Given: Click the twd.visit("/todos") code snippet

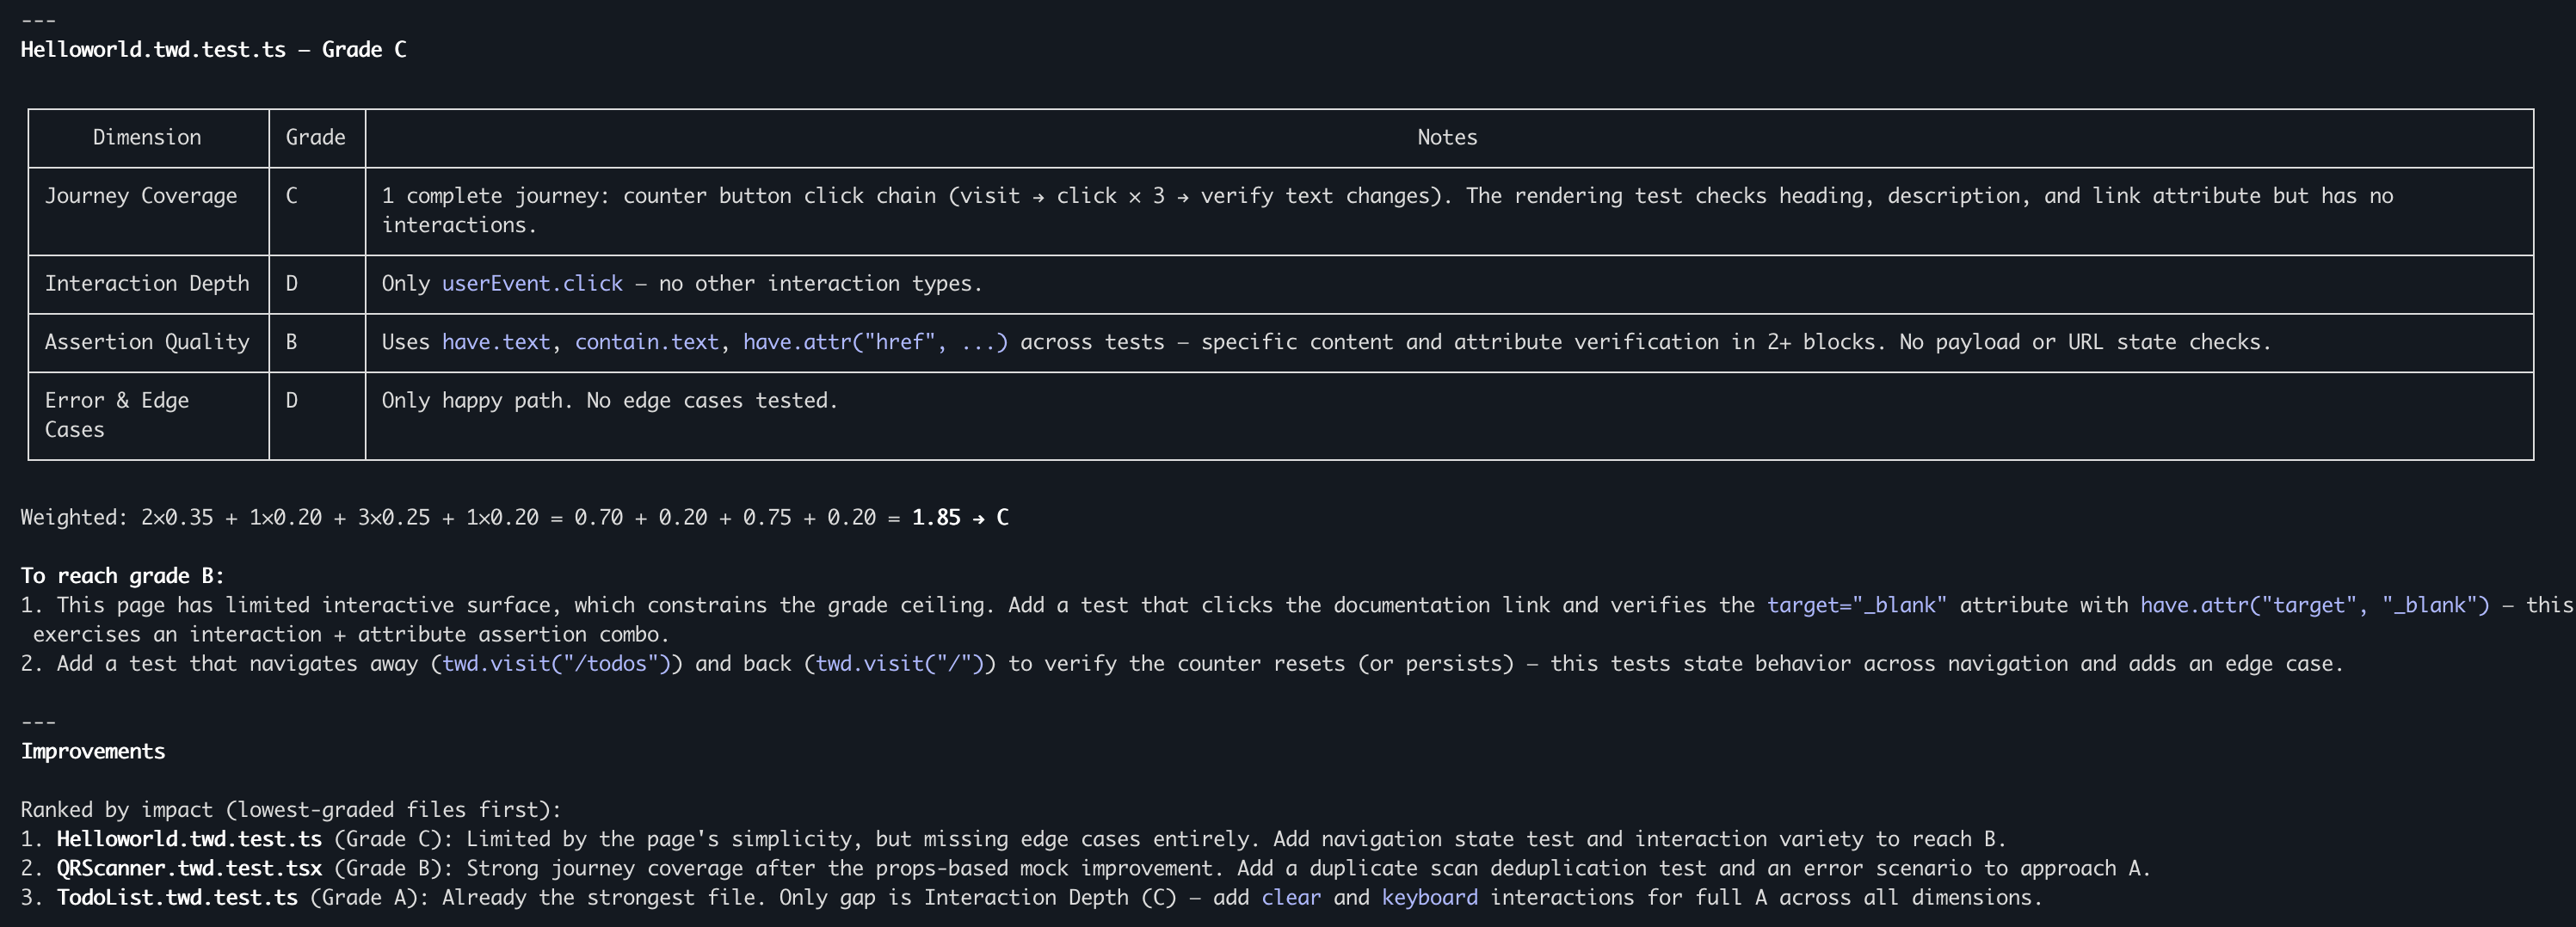Looking at the screenshot, I should pyautogui.click(x=556, y=664).
